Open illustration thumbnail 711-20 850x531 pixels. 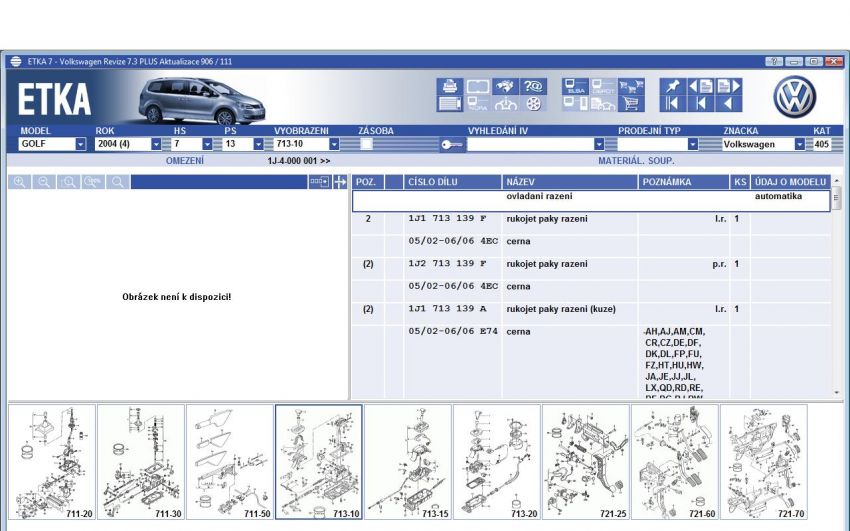point(52,462)
